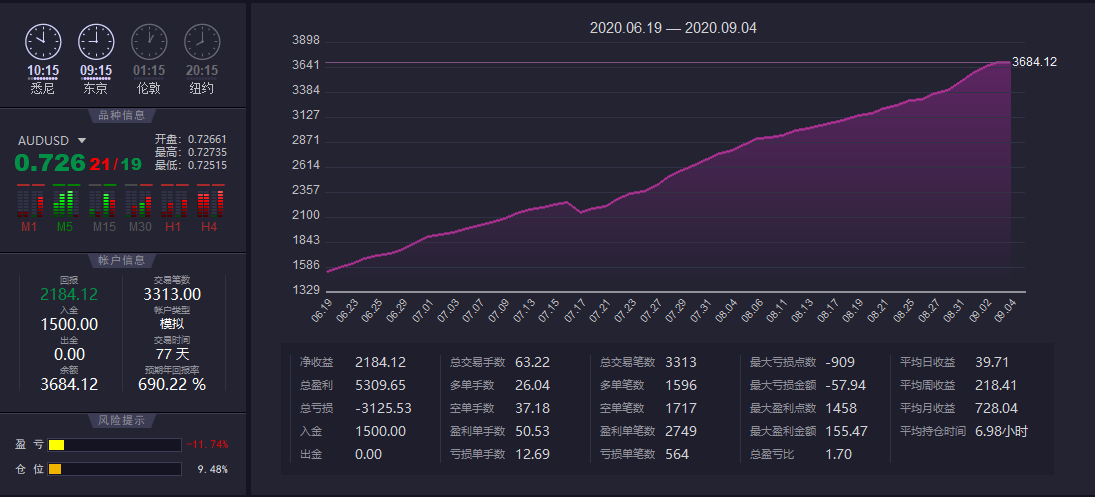Select the H4 timeframe indicator bars
This screenshot has width=1095, height=497.
pyautogui.click(x=208, y=202)
